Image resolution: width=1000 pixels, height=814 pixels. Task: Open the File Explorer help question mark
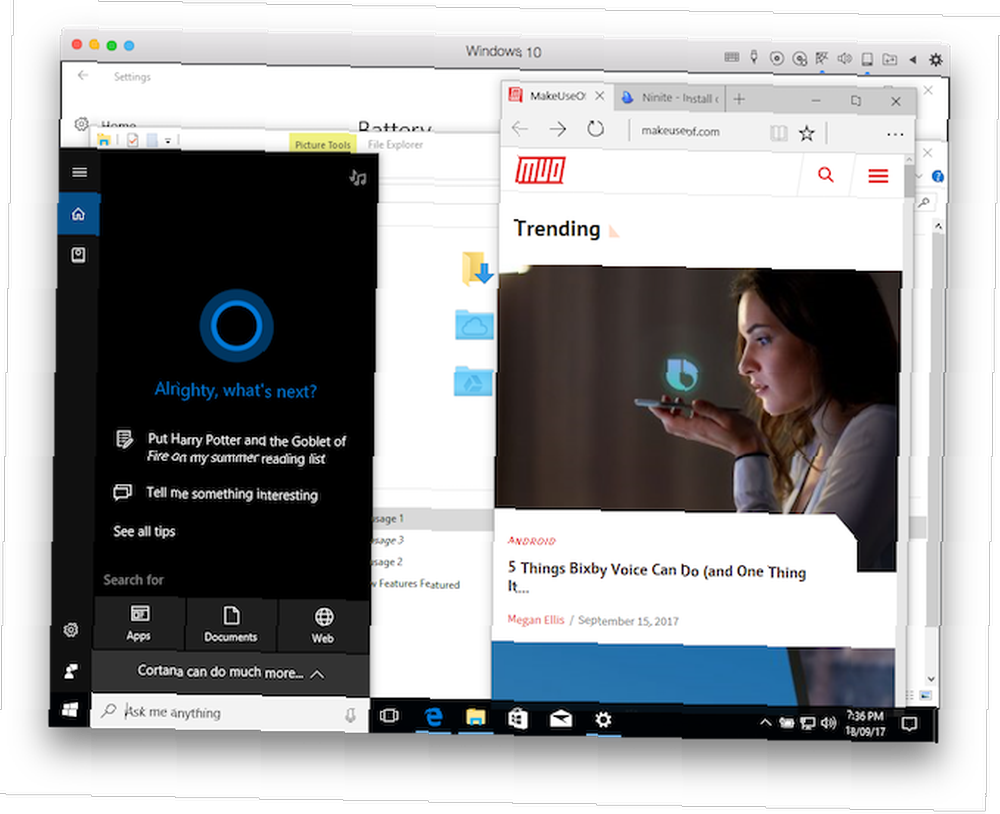(938, 177)
